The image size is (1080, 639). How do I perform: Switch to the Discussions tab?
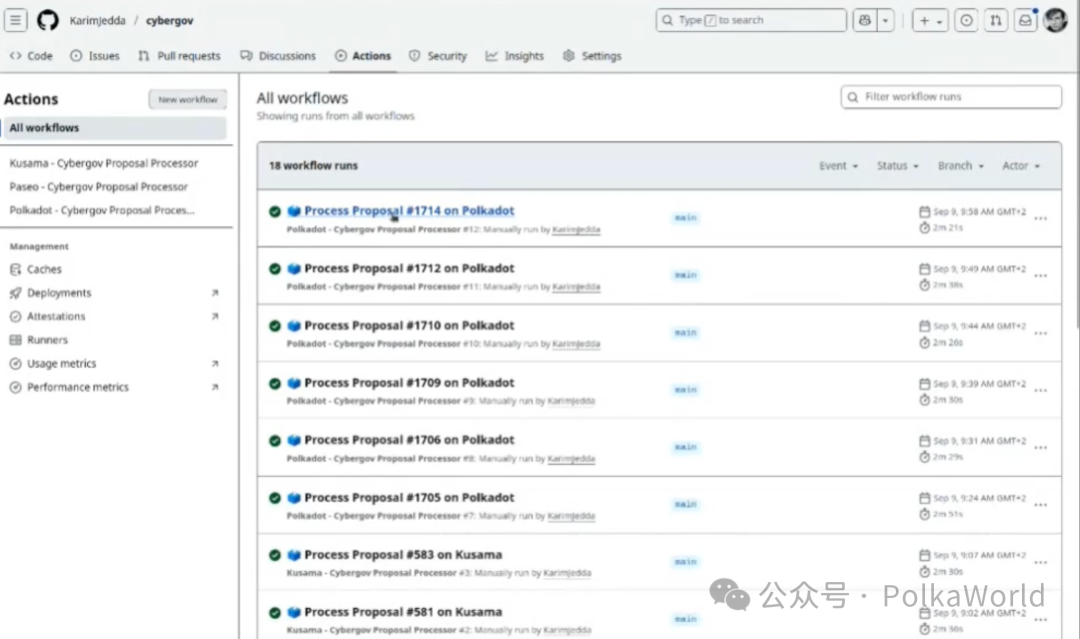tap(278, 56)
